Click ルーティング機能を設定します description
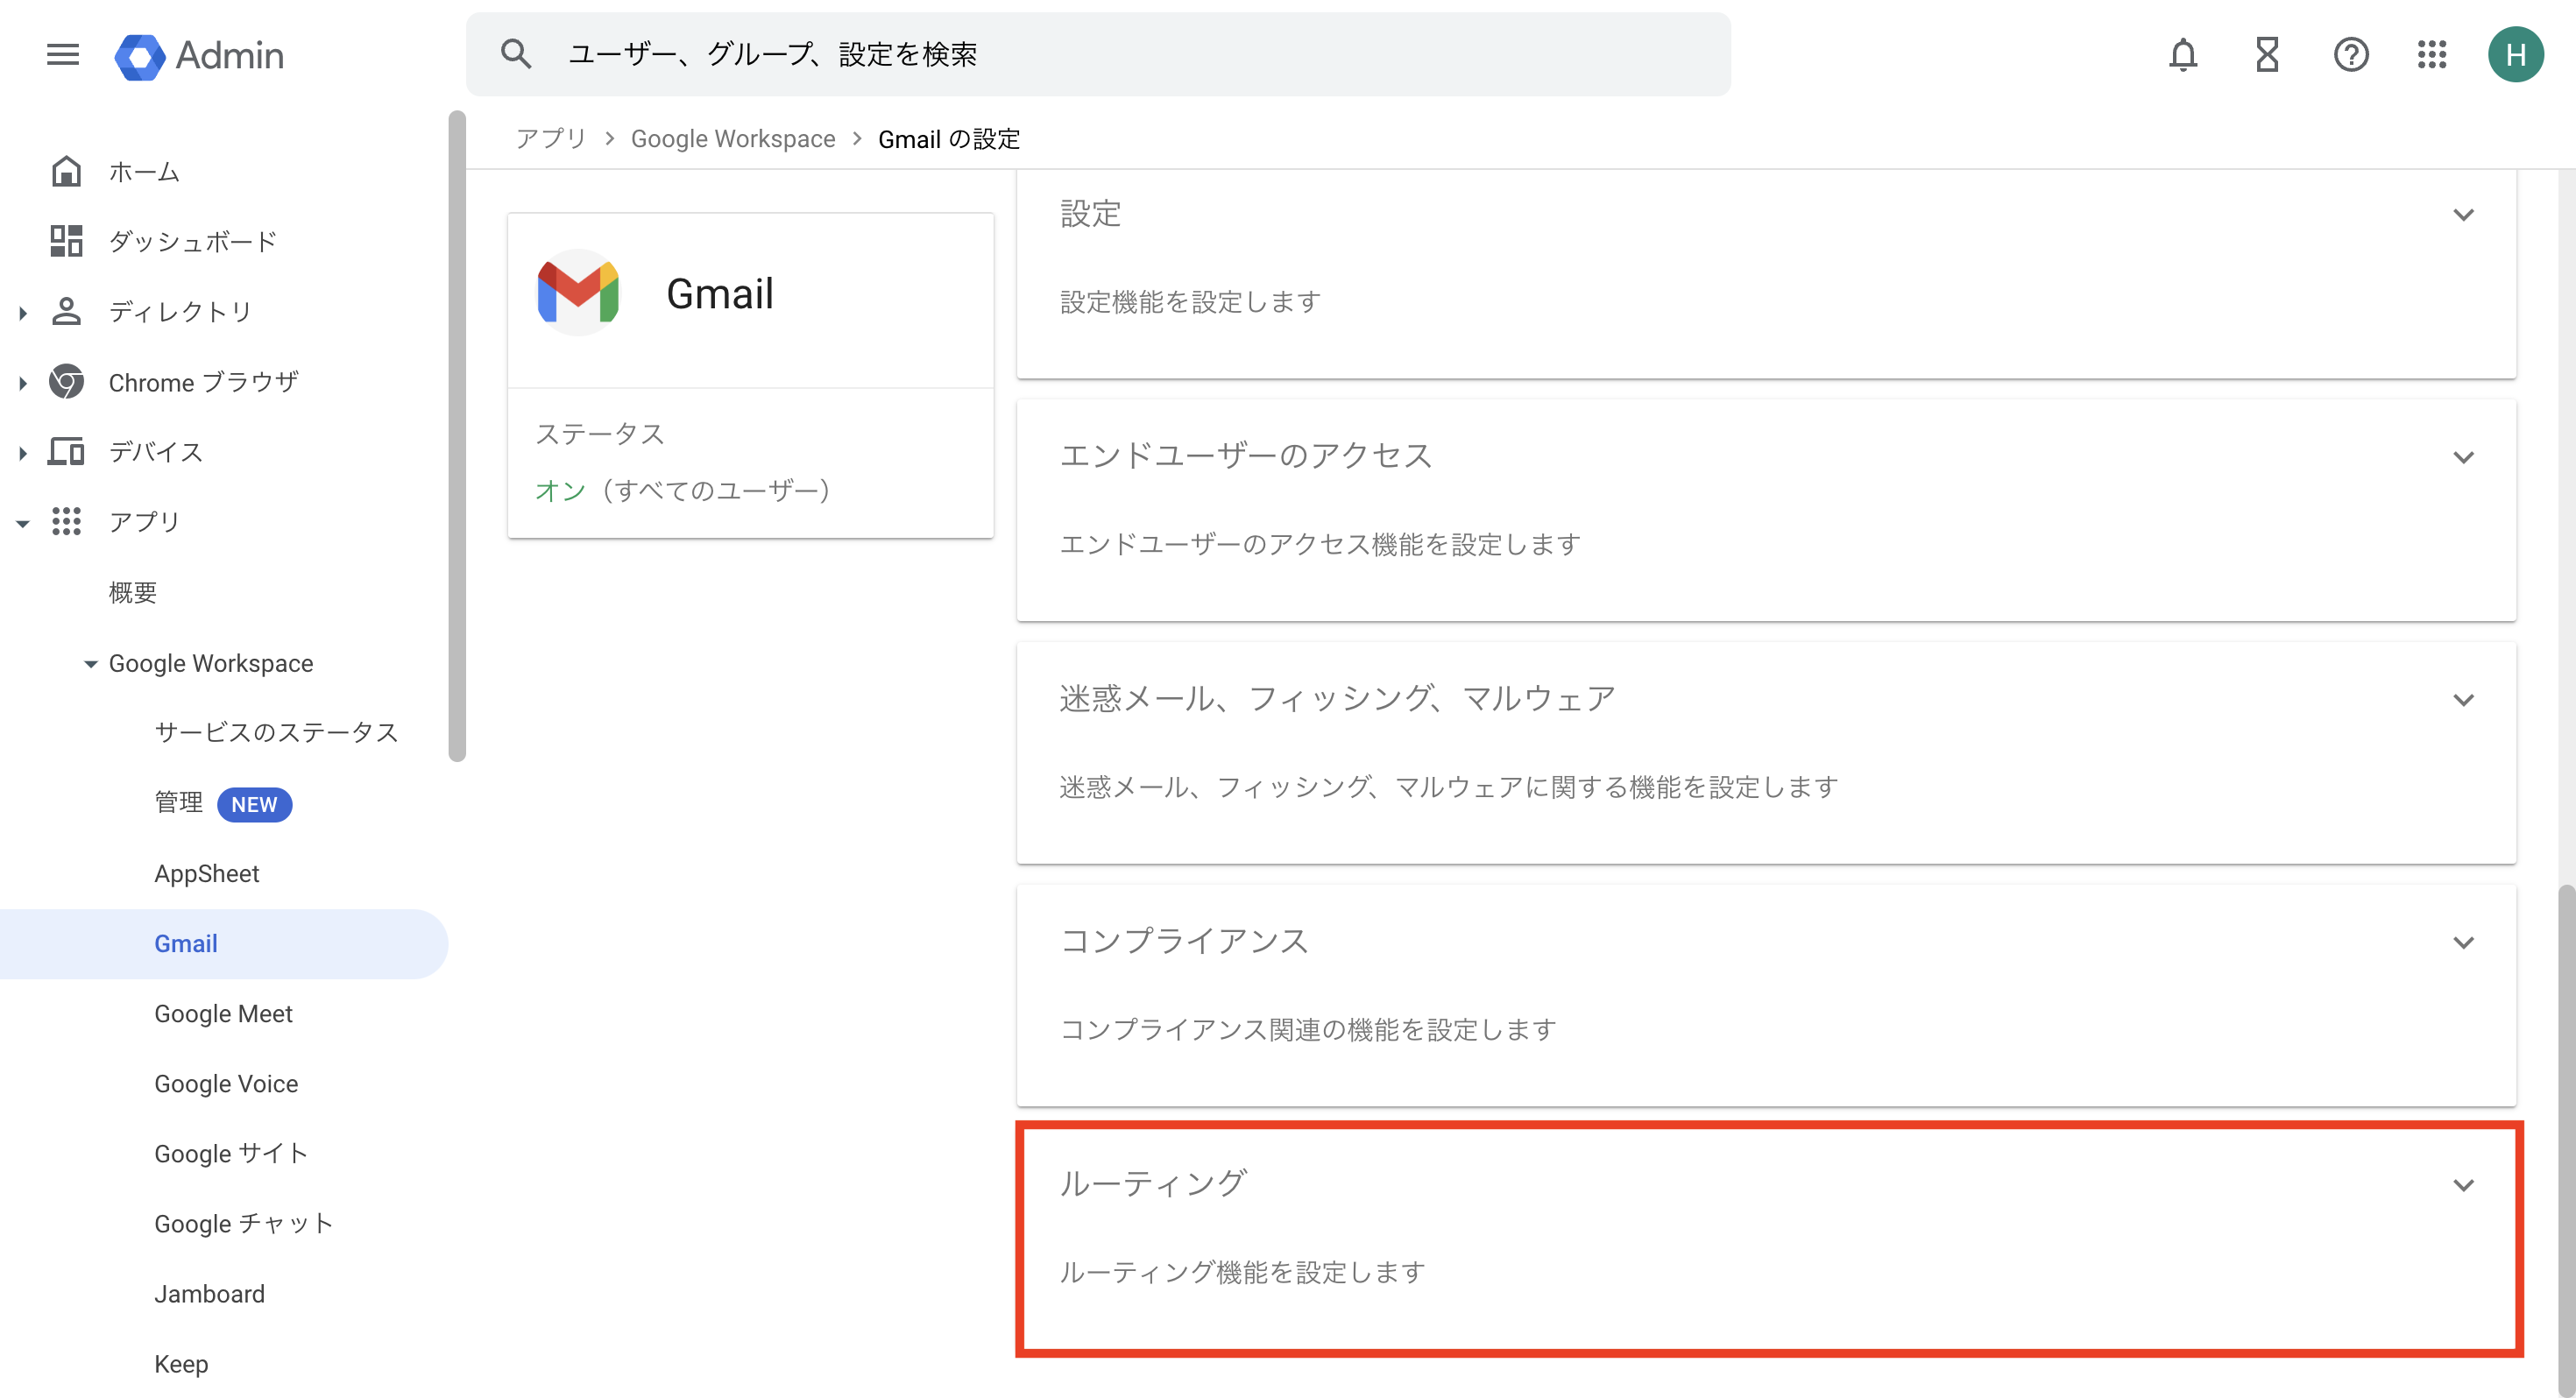 pos(1242,1272)
